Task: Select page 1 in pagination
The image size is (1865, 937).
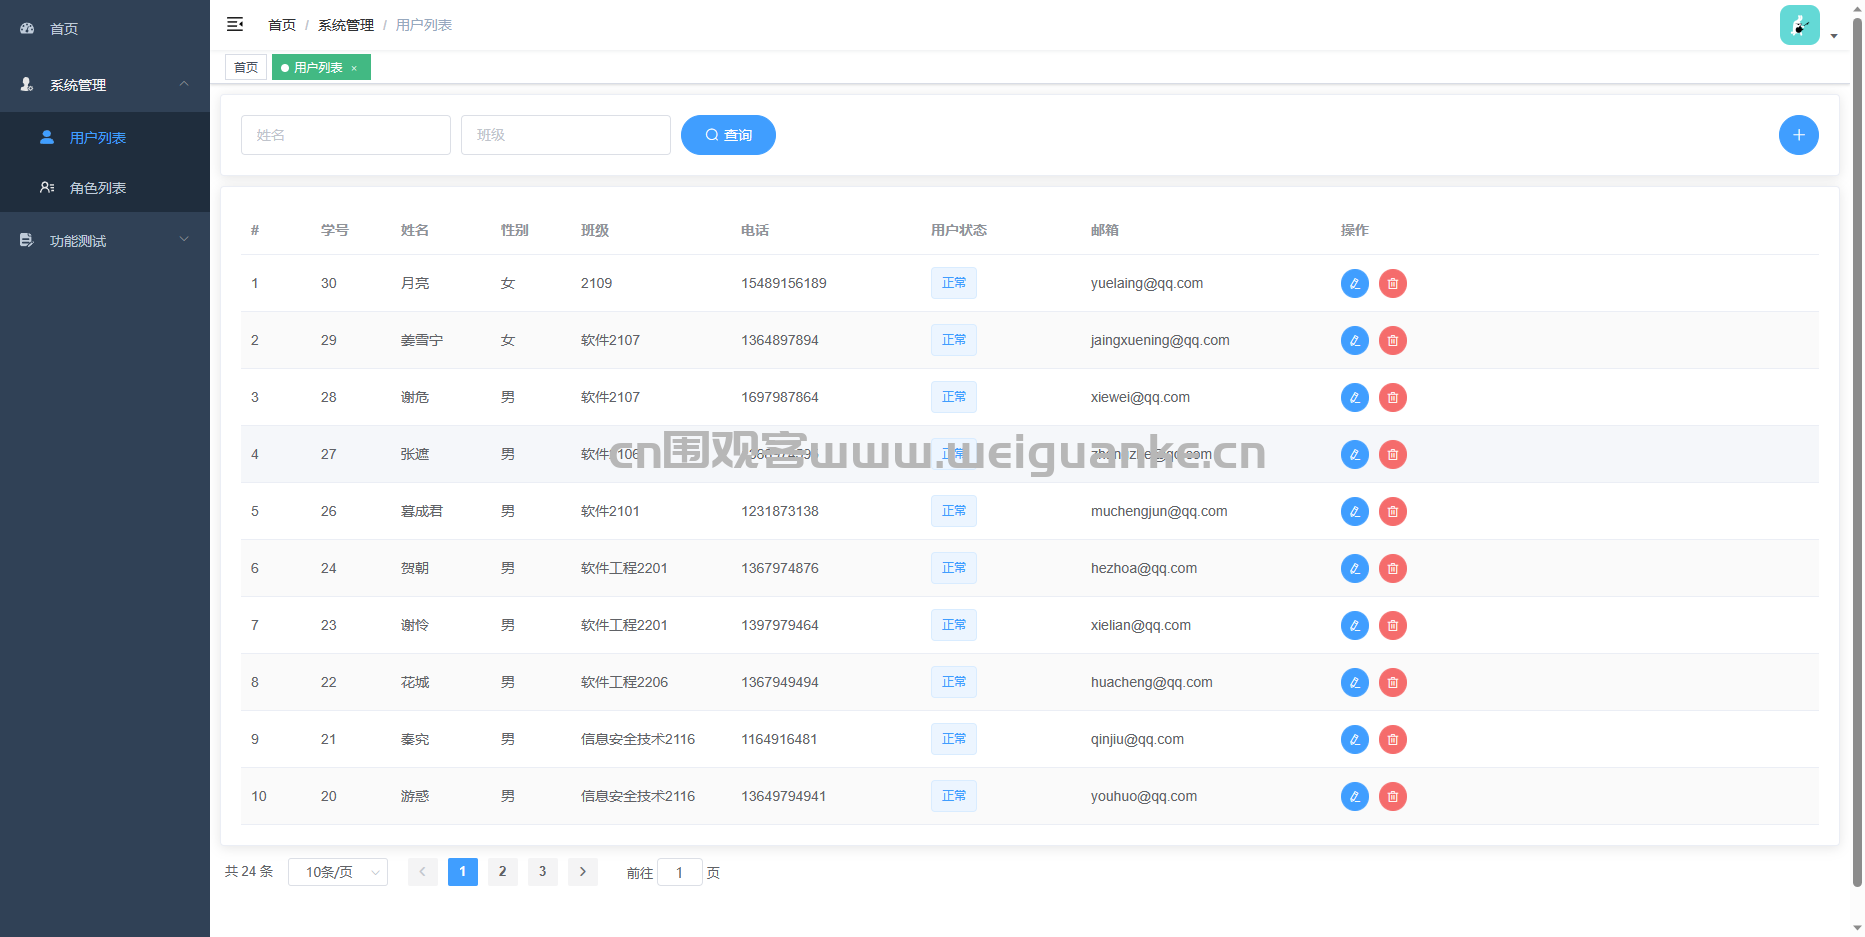Action: pyautogui.click(x=462, y=872)
